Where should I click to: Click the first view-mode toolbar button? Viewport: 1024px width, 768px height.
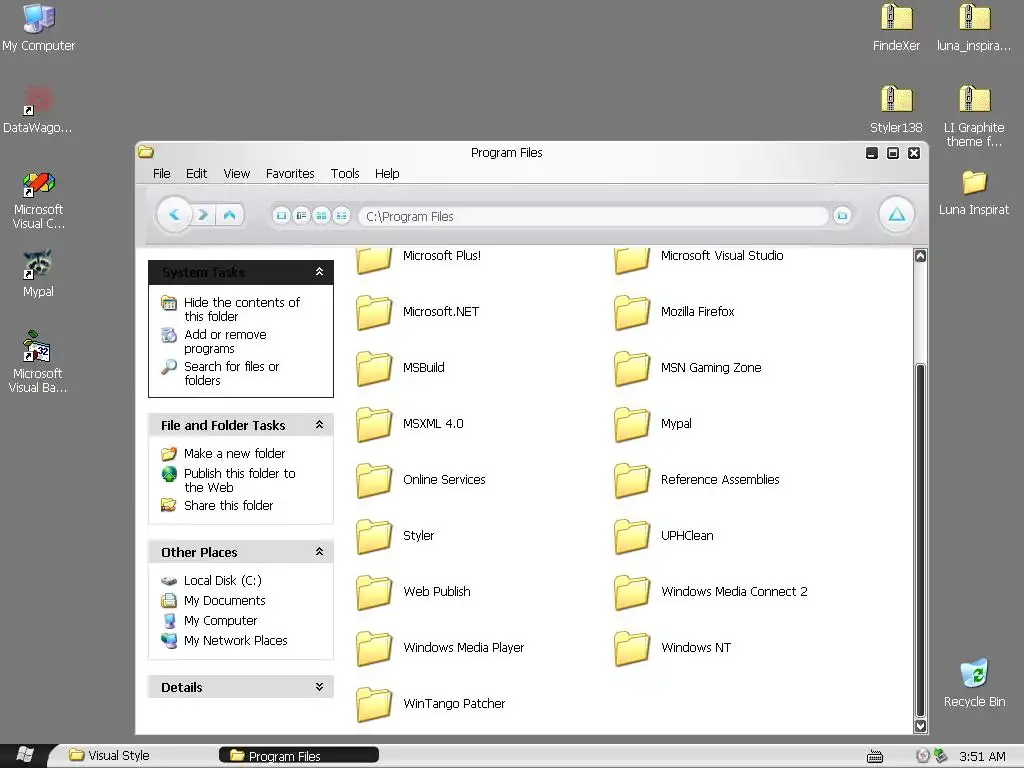281,216
